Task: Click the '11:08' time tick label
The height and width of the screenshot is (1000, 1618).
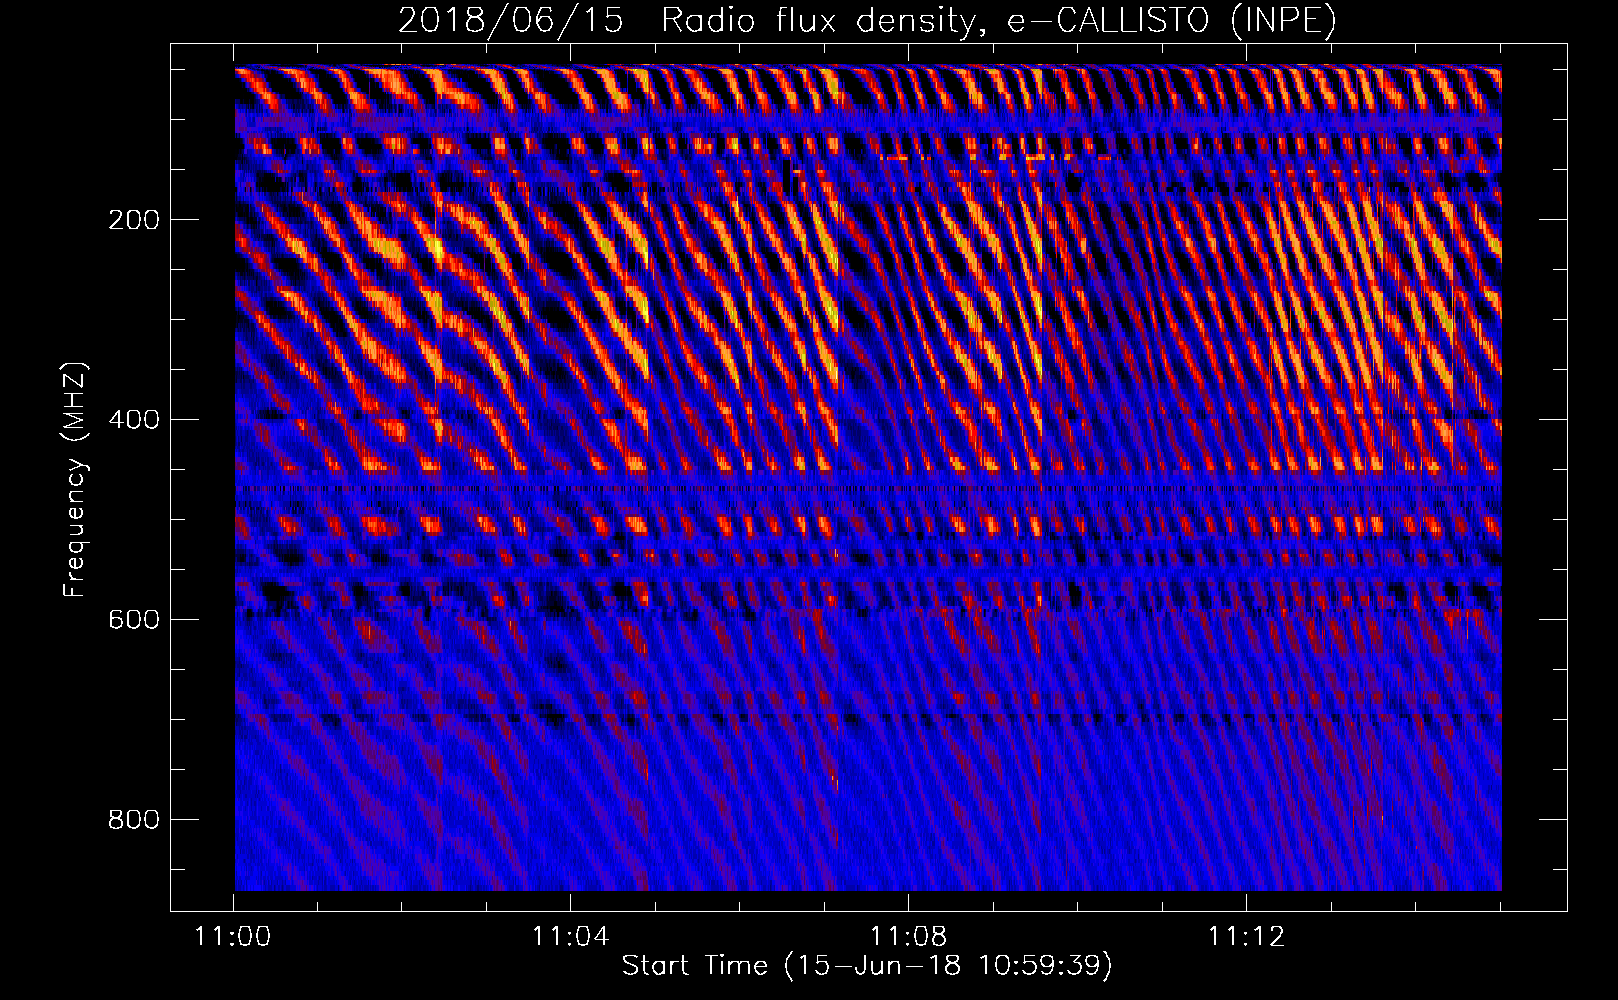Action: tap(908, 937)
